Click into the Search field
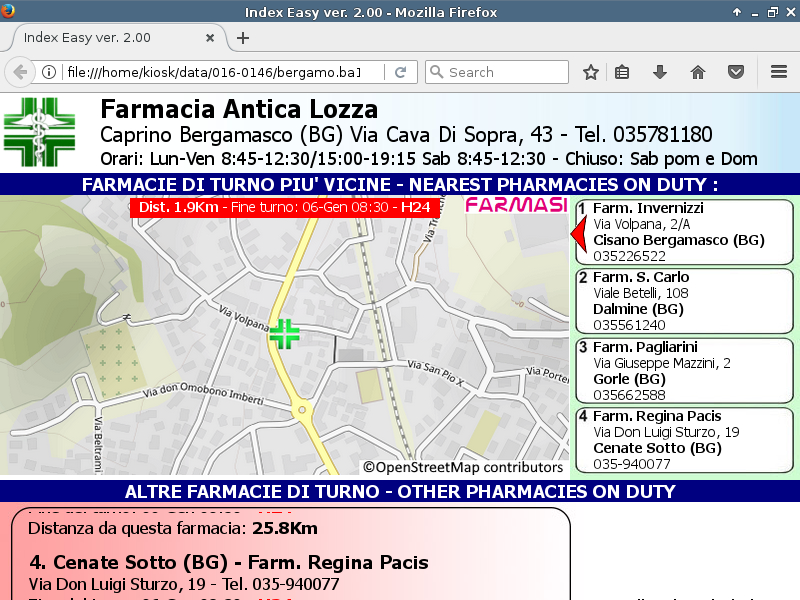This screenshot has width=800, height=600. click(505, 72)
